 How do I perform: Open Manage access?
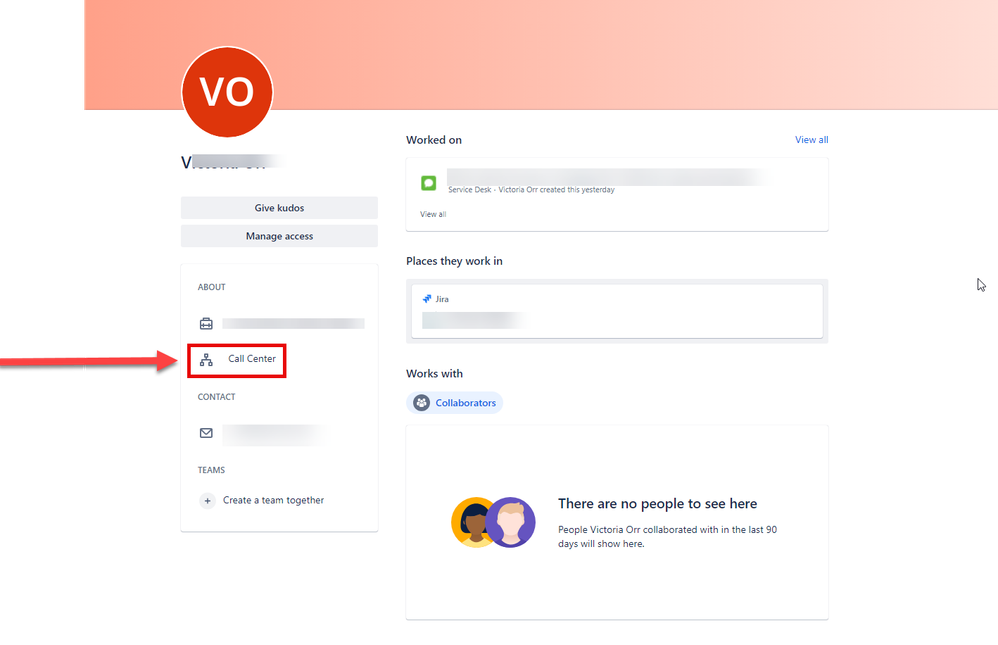pyautogui.click(x=279, y=236)
